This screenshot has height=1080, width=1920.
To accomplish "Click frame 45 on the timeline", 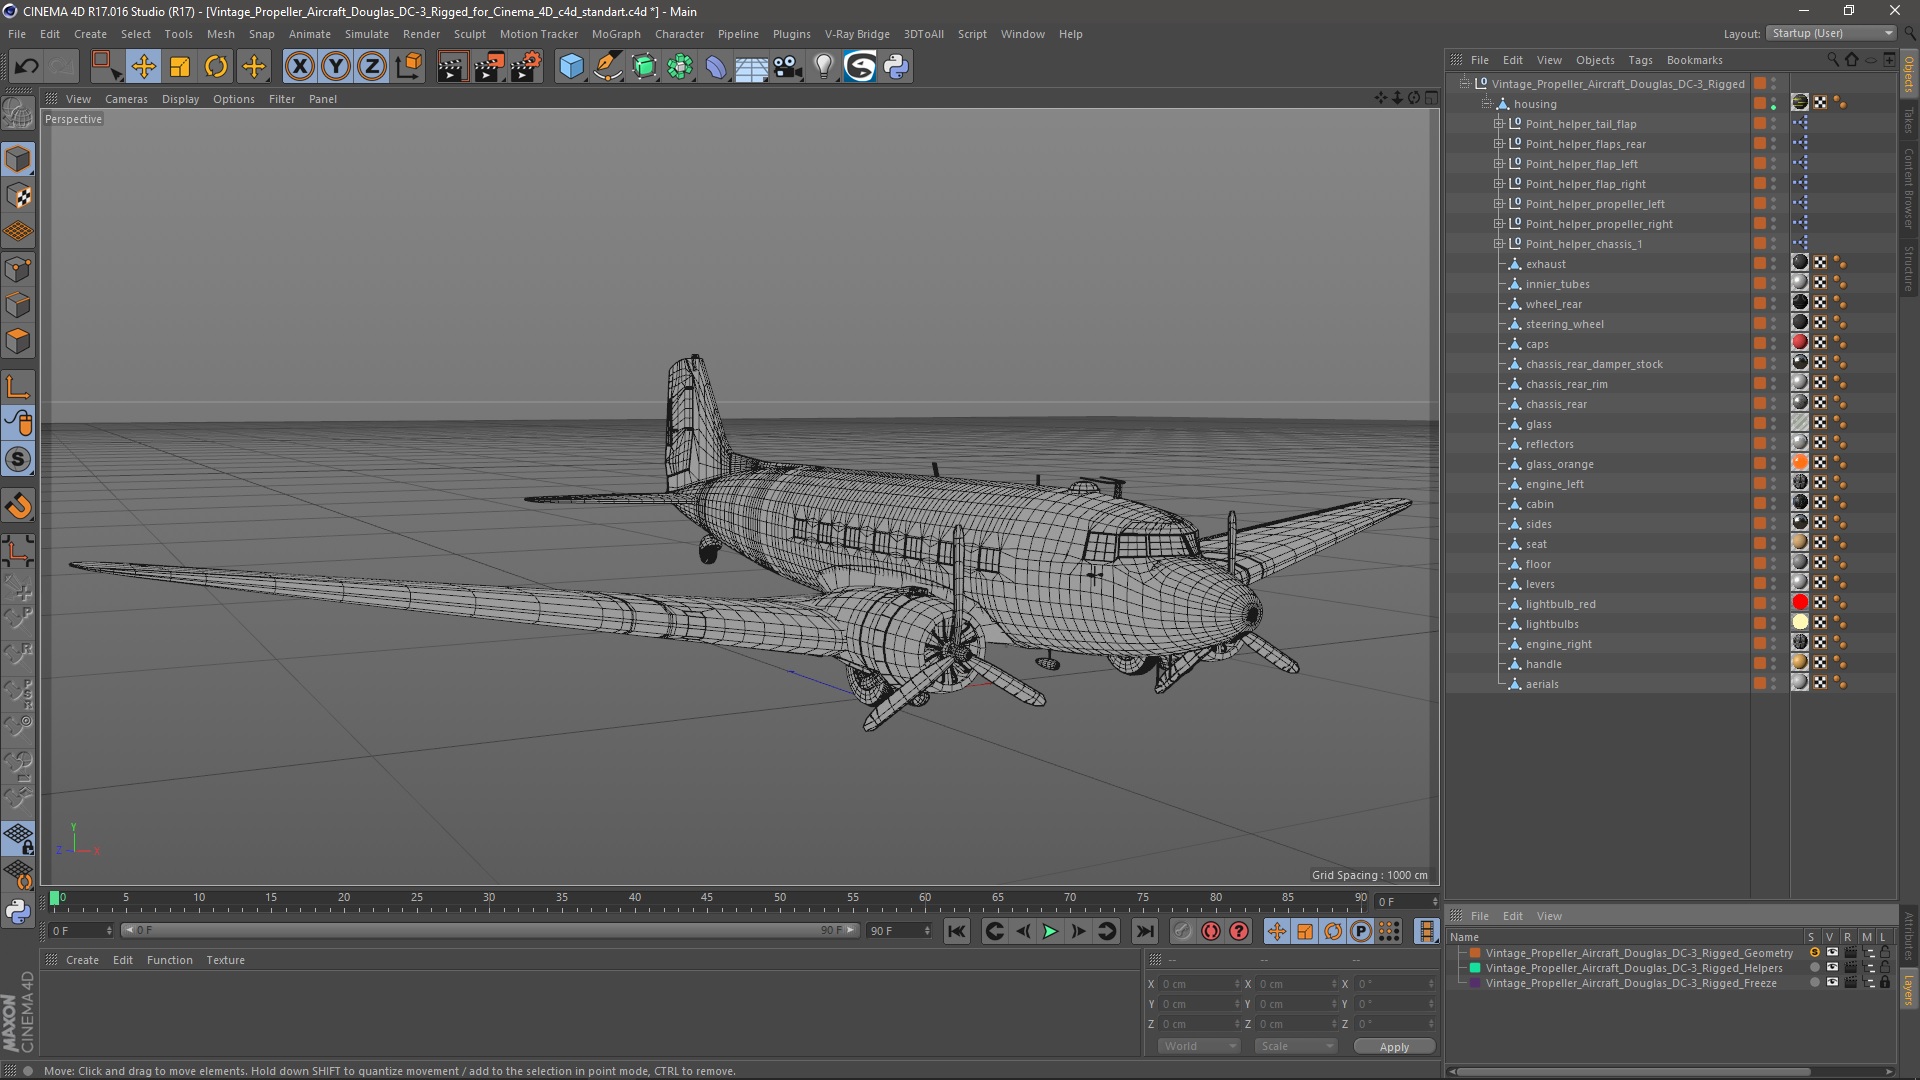I will [707, 900].
